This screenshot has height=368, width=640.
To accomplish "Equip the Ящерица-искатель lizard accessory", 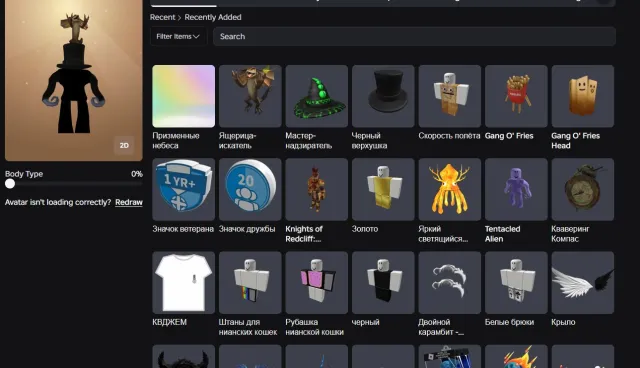I will pos(250,96).
